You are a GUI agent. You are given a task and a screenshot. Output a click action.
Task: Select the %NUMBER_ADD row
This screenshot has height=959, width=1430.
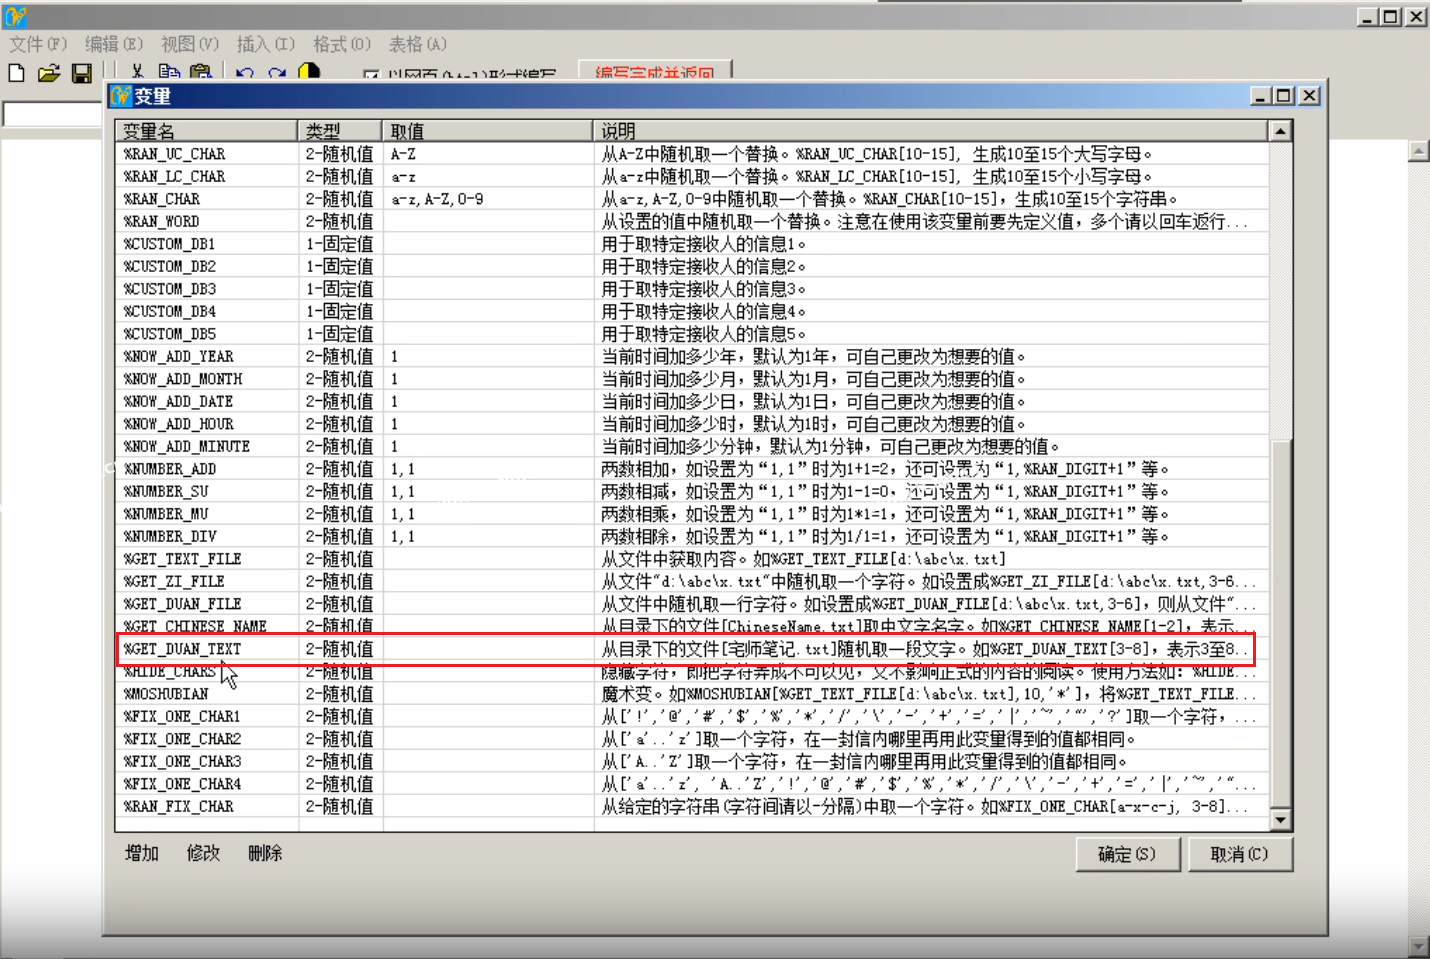692,469
